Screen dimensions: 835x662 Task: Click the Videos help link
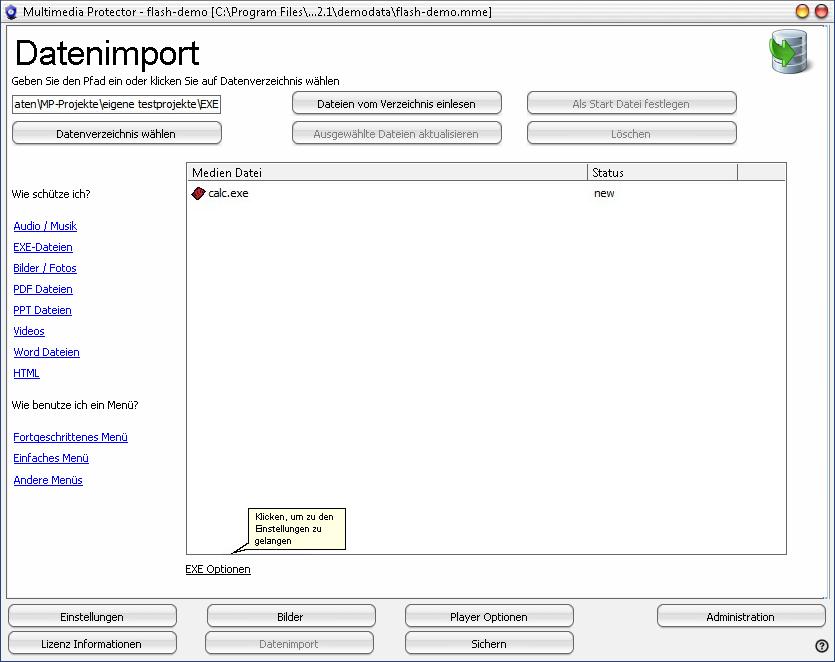click(29, 331)
